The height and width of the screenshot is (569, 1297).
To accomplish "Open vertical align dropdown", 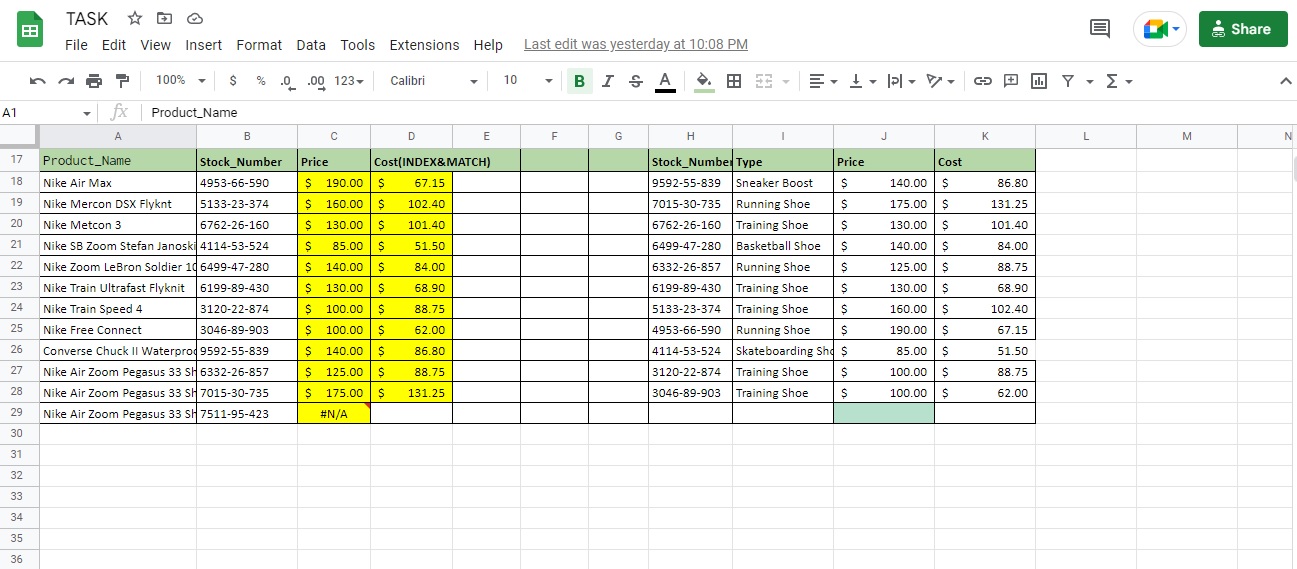I will pos(862,81).
